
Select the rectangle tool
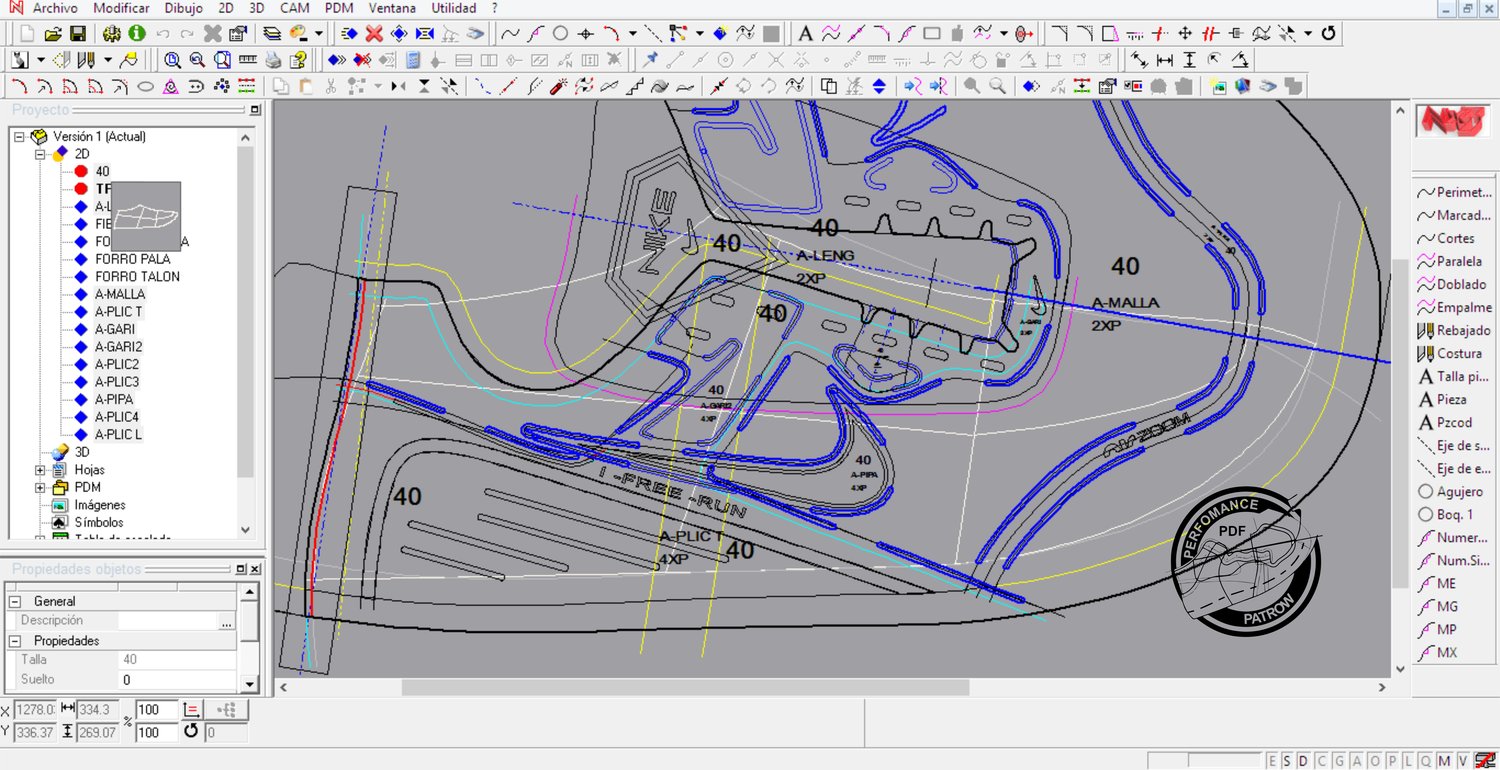point(932,34)
